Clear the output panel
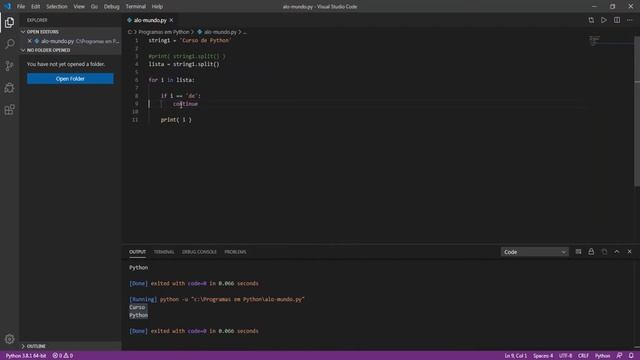Image resolution: width=640 pixels, height=360 pixels. tap(578, 252)
